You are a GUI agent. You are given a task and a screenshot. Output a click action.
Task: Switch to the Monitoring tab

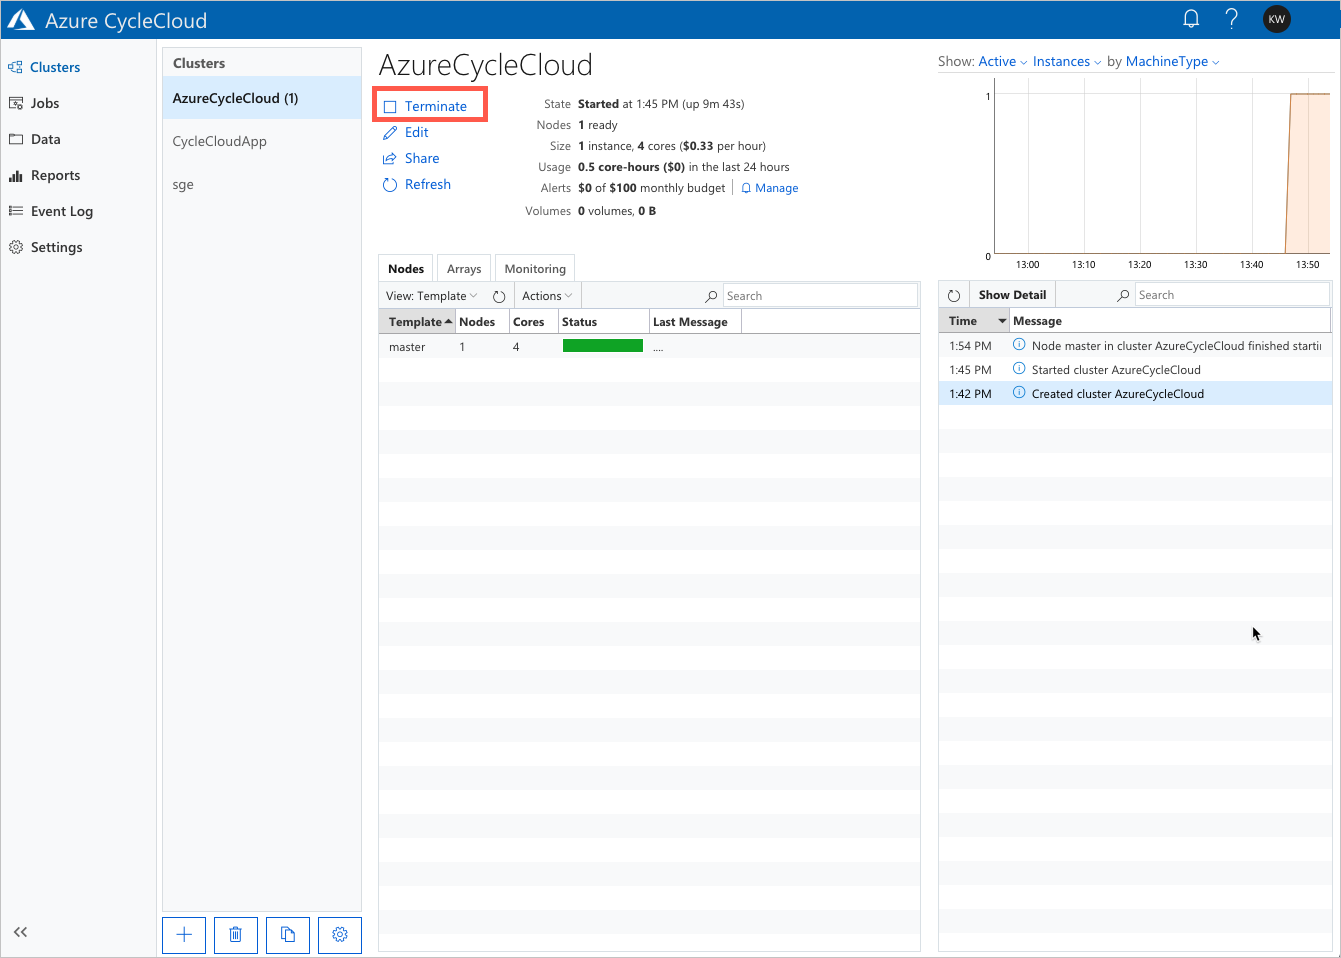(535, 269)
